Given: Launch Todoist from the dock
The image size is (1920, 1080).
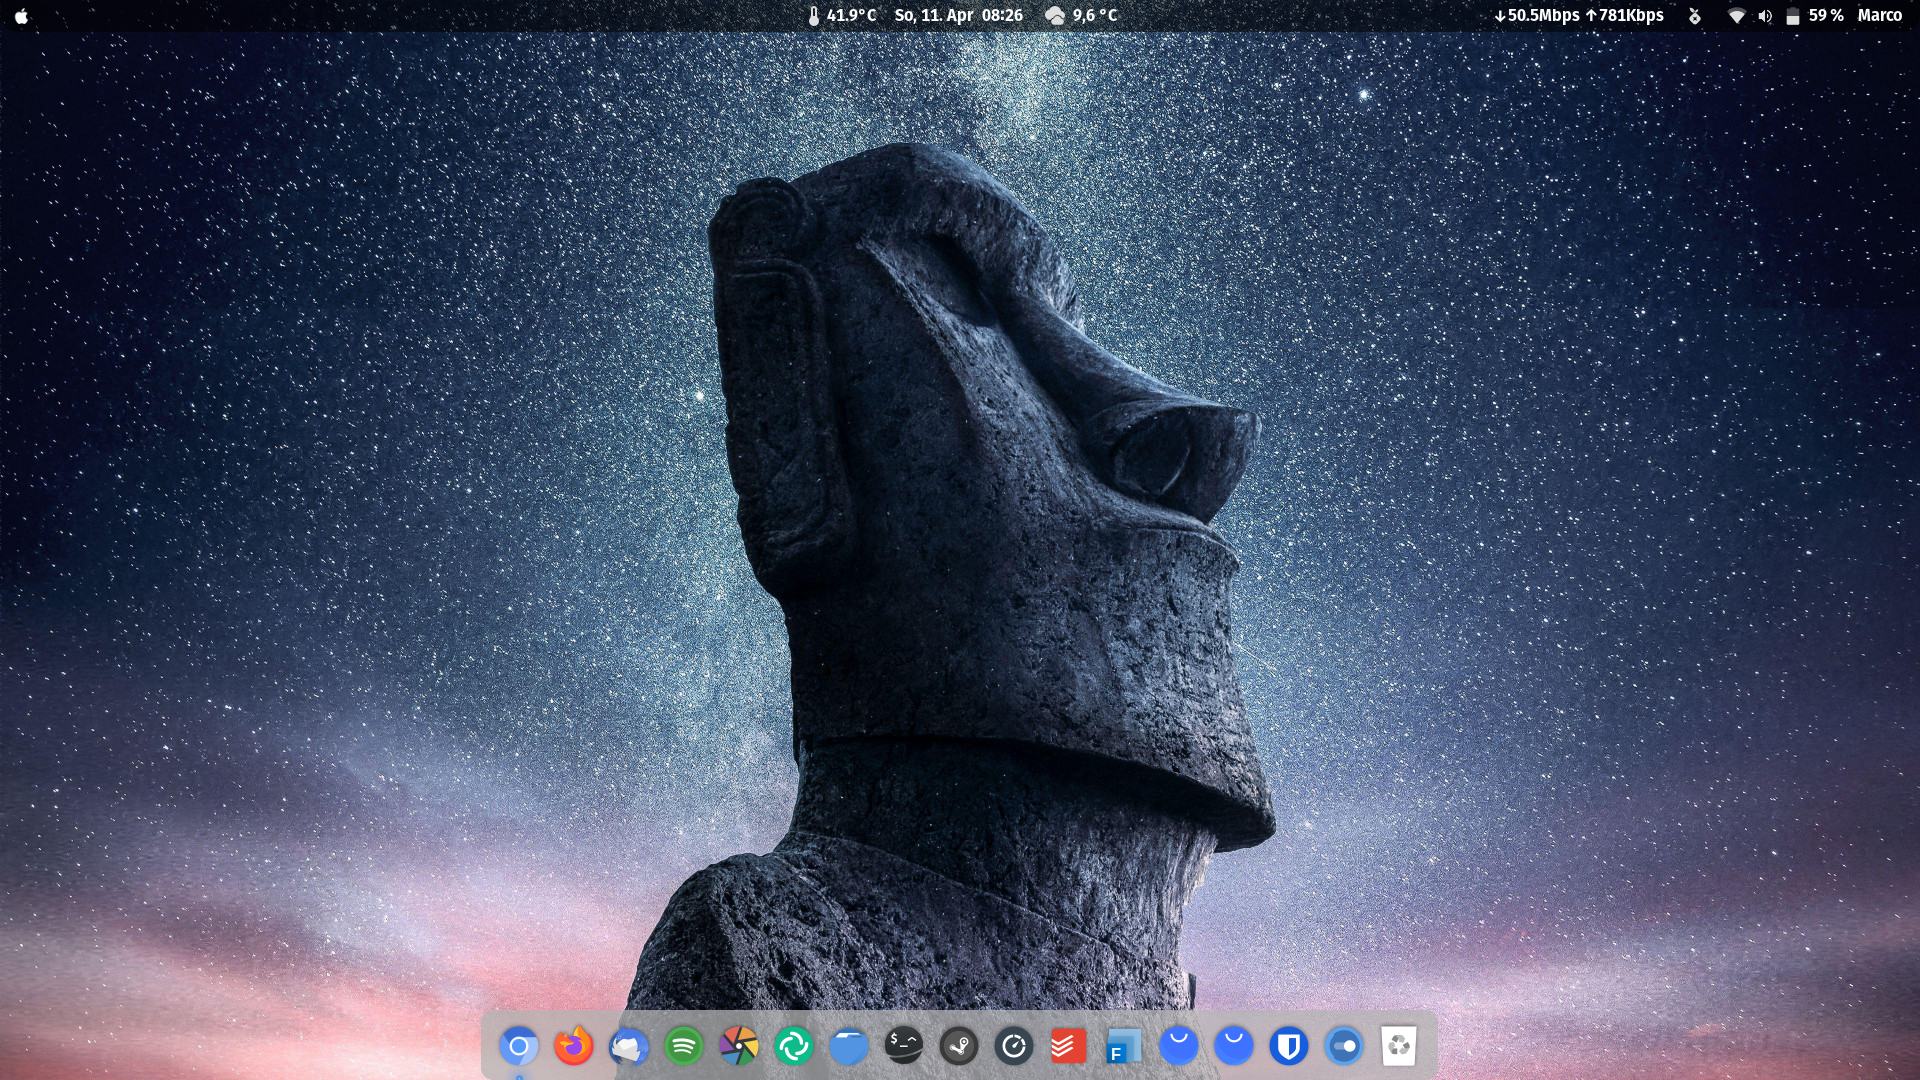Looking at the screenshot, I should 1069,1046.
